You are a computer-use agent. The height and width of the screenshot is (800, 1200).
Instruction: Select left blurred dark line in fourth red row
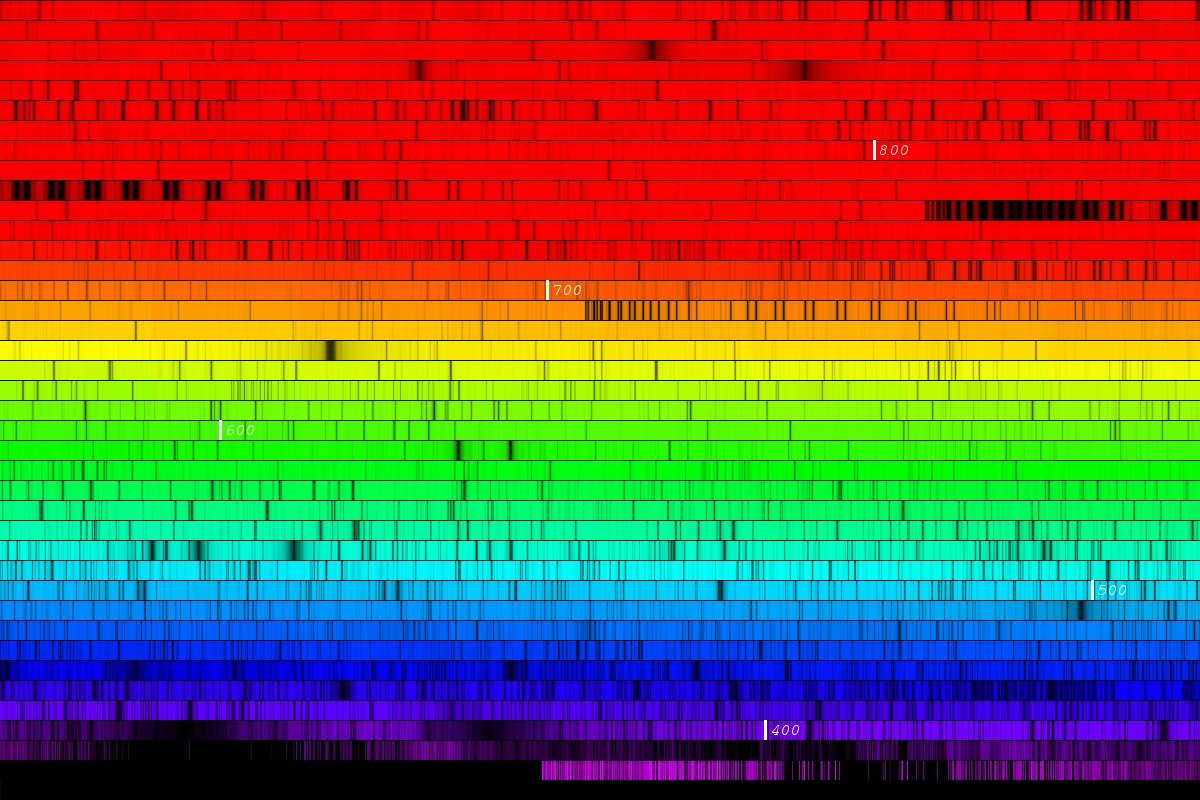click(417, 70)
